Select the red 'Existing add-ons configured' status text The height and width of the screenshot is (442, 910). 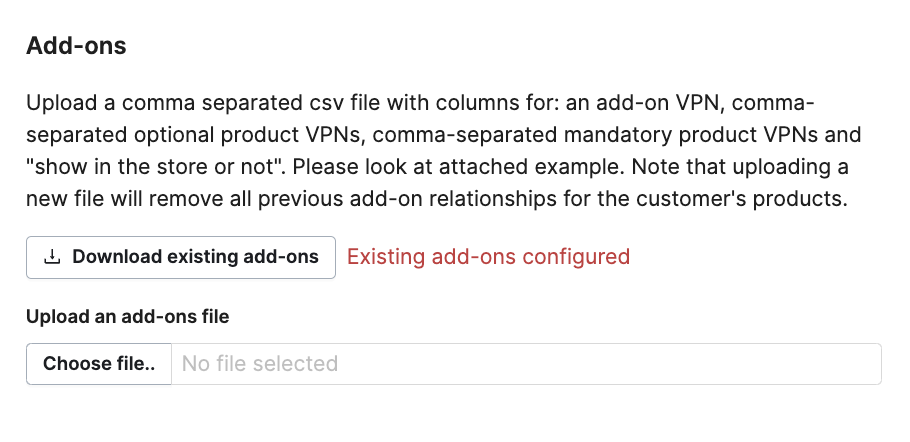pos(488,256)
